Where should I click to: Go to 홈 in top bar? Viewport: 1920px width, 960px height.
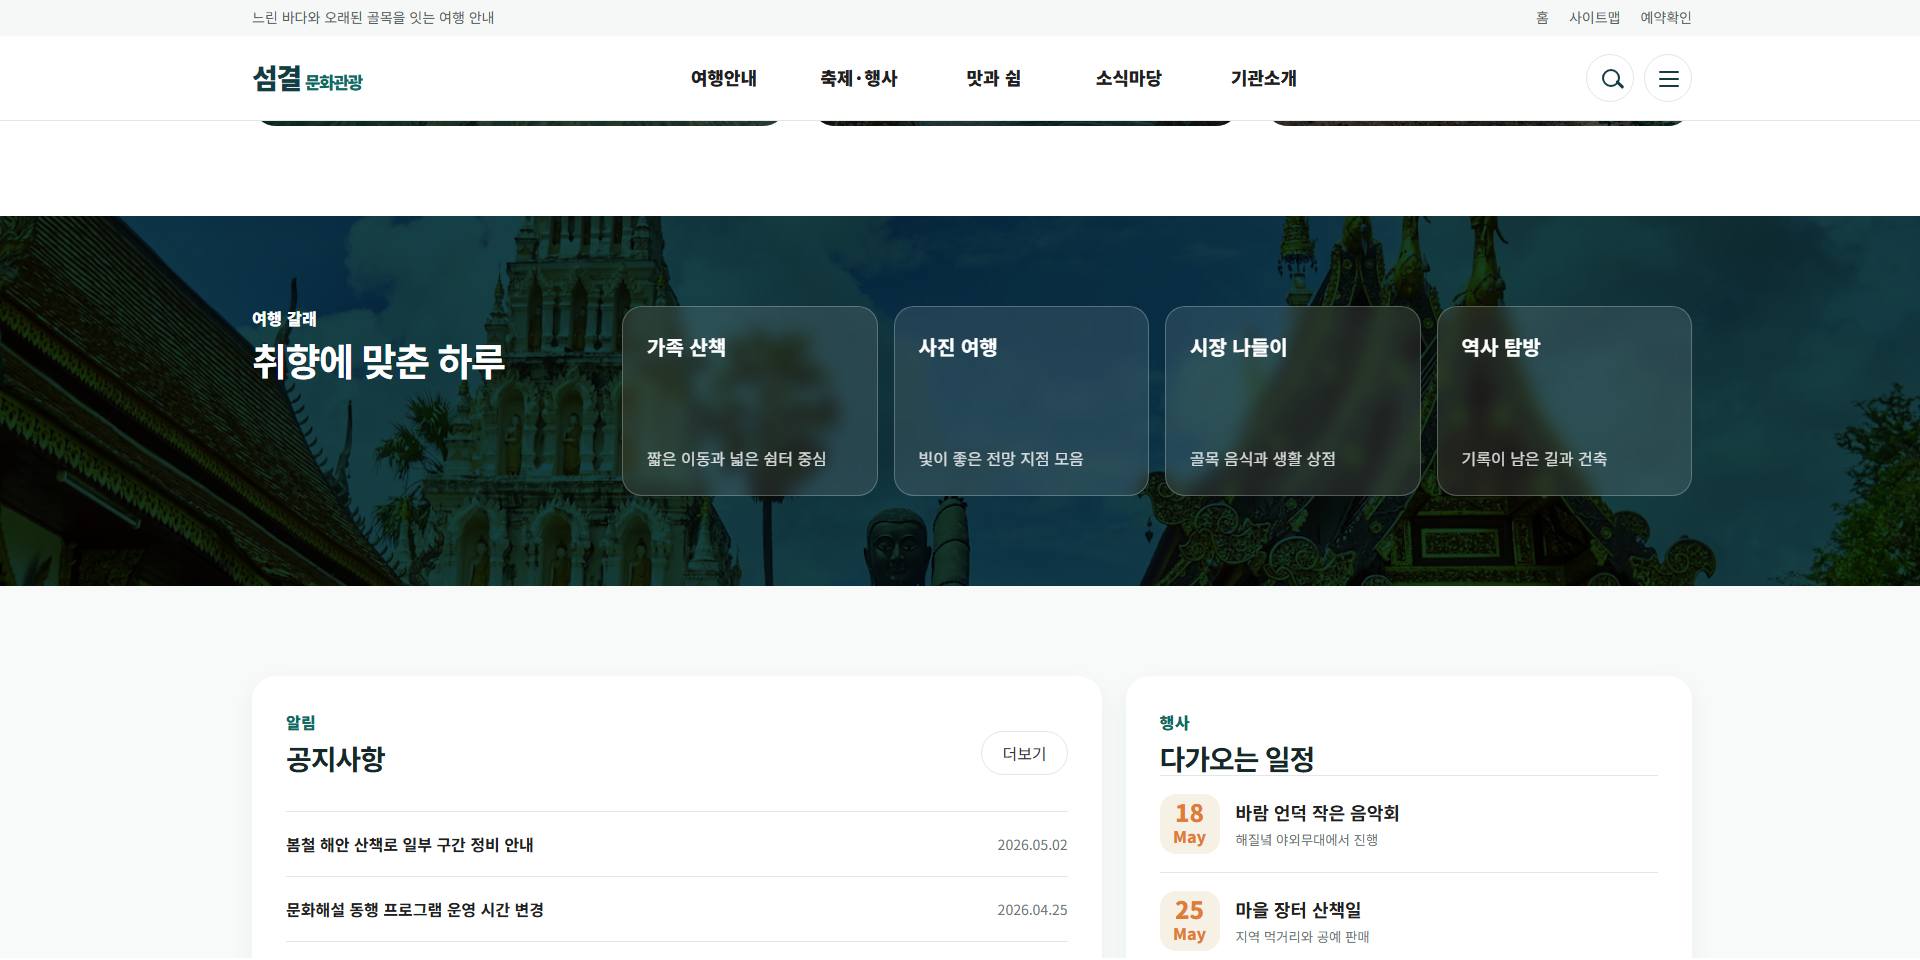[x=1542, y=18]
